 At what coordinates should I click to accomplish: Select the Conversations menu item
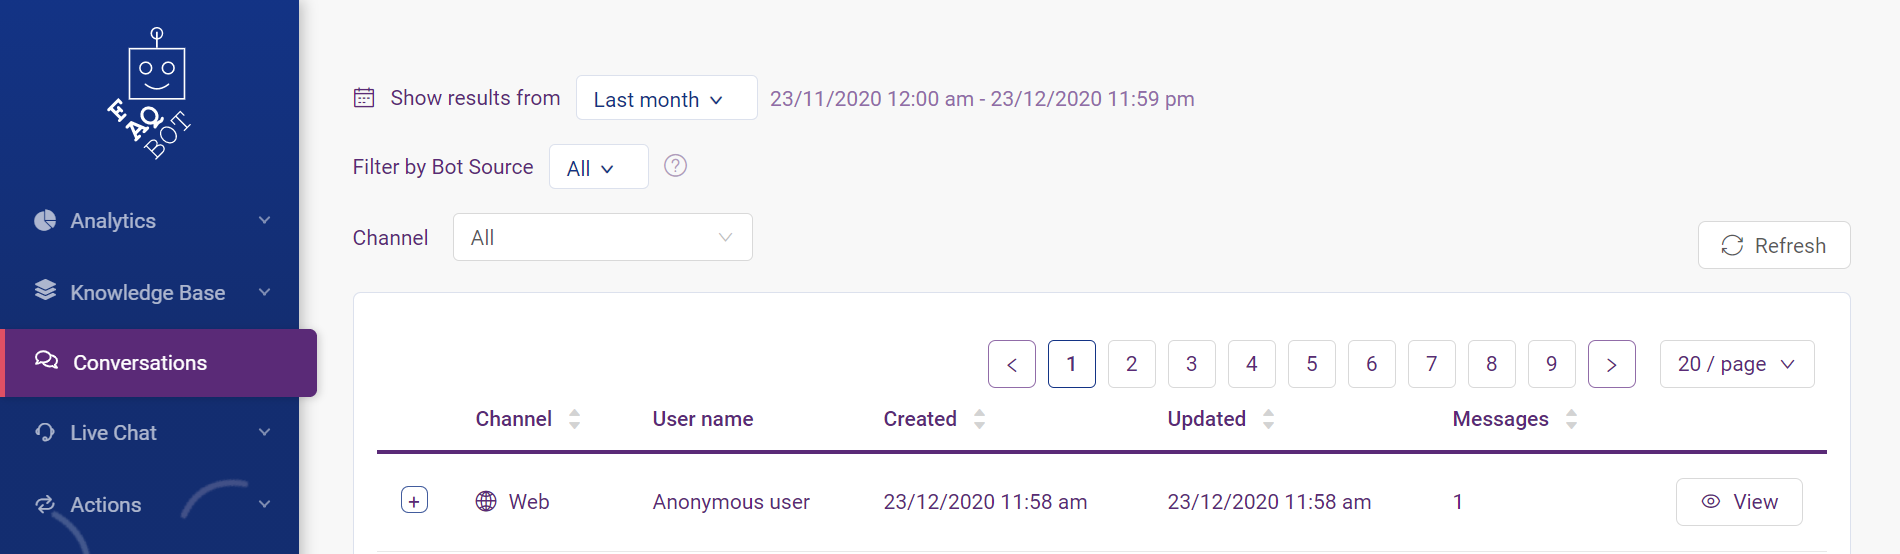pos(158,363)
